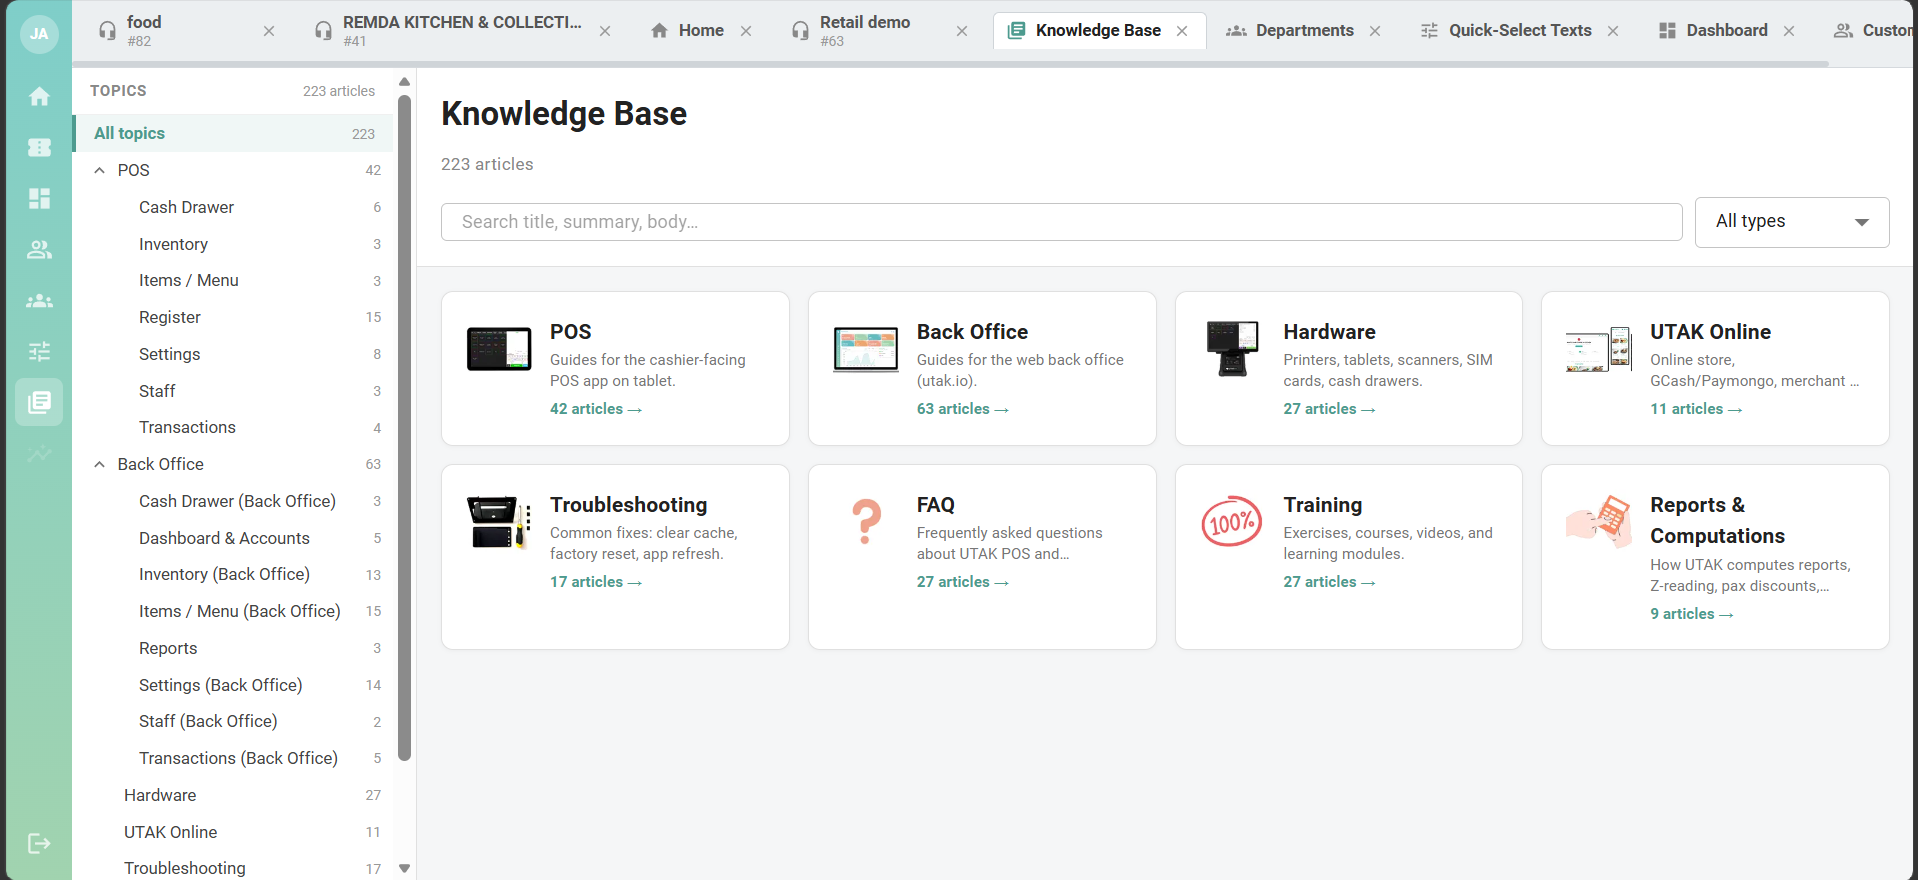This screenshot has width=1918, height=880.
Task: Click the FAQ question mark icon
Action: click(866, 521)
